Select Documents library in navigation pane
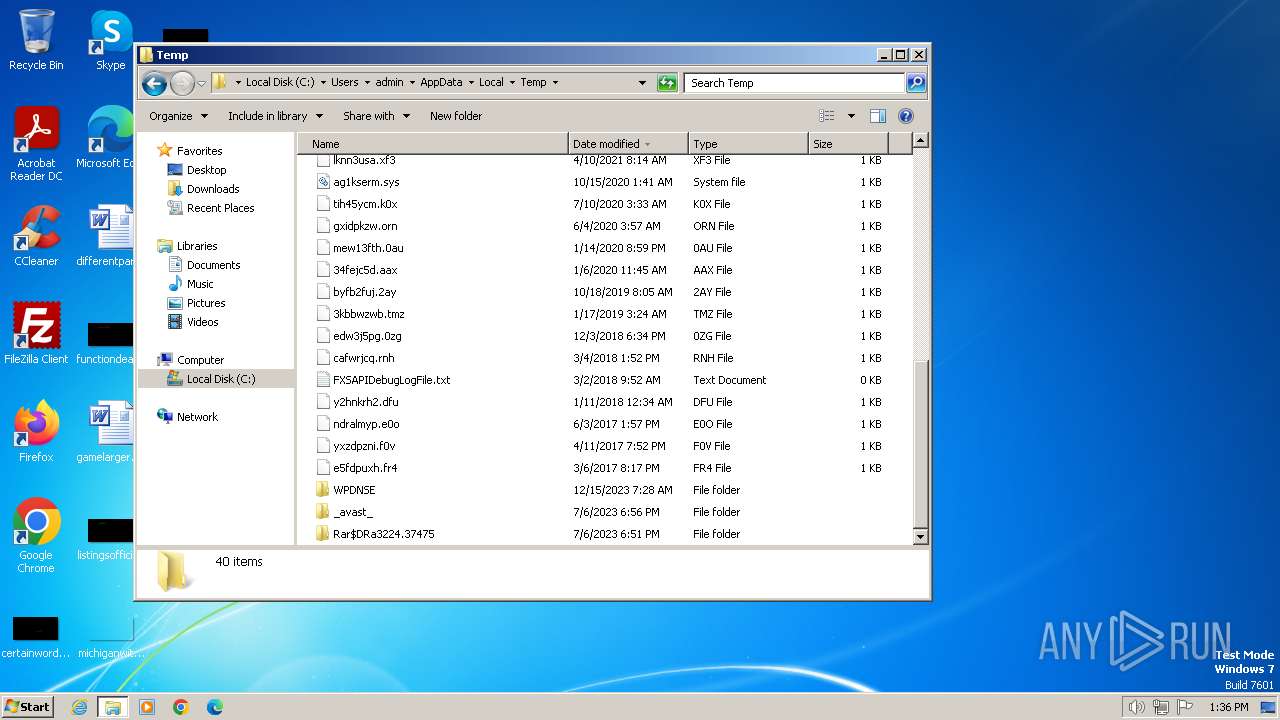 pyautogui.click(x=213, y=265)
